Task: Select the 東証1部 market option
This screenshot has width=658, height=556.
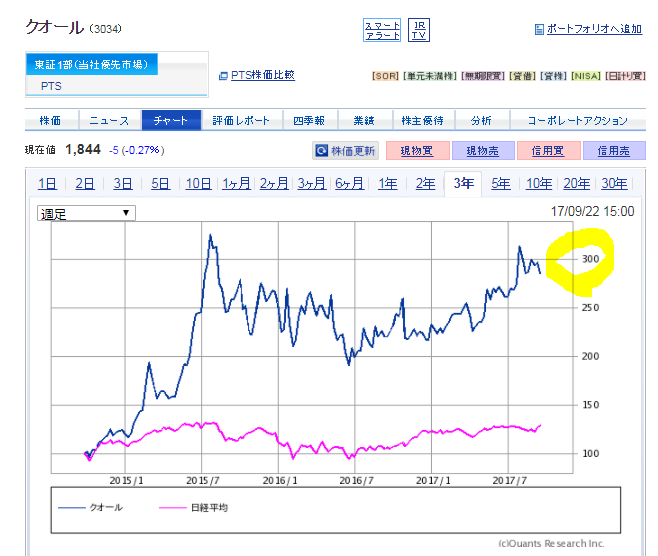Action: (x=92, y=64)
